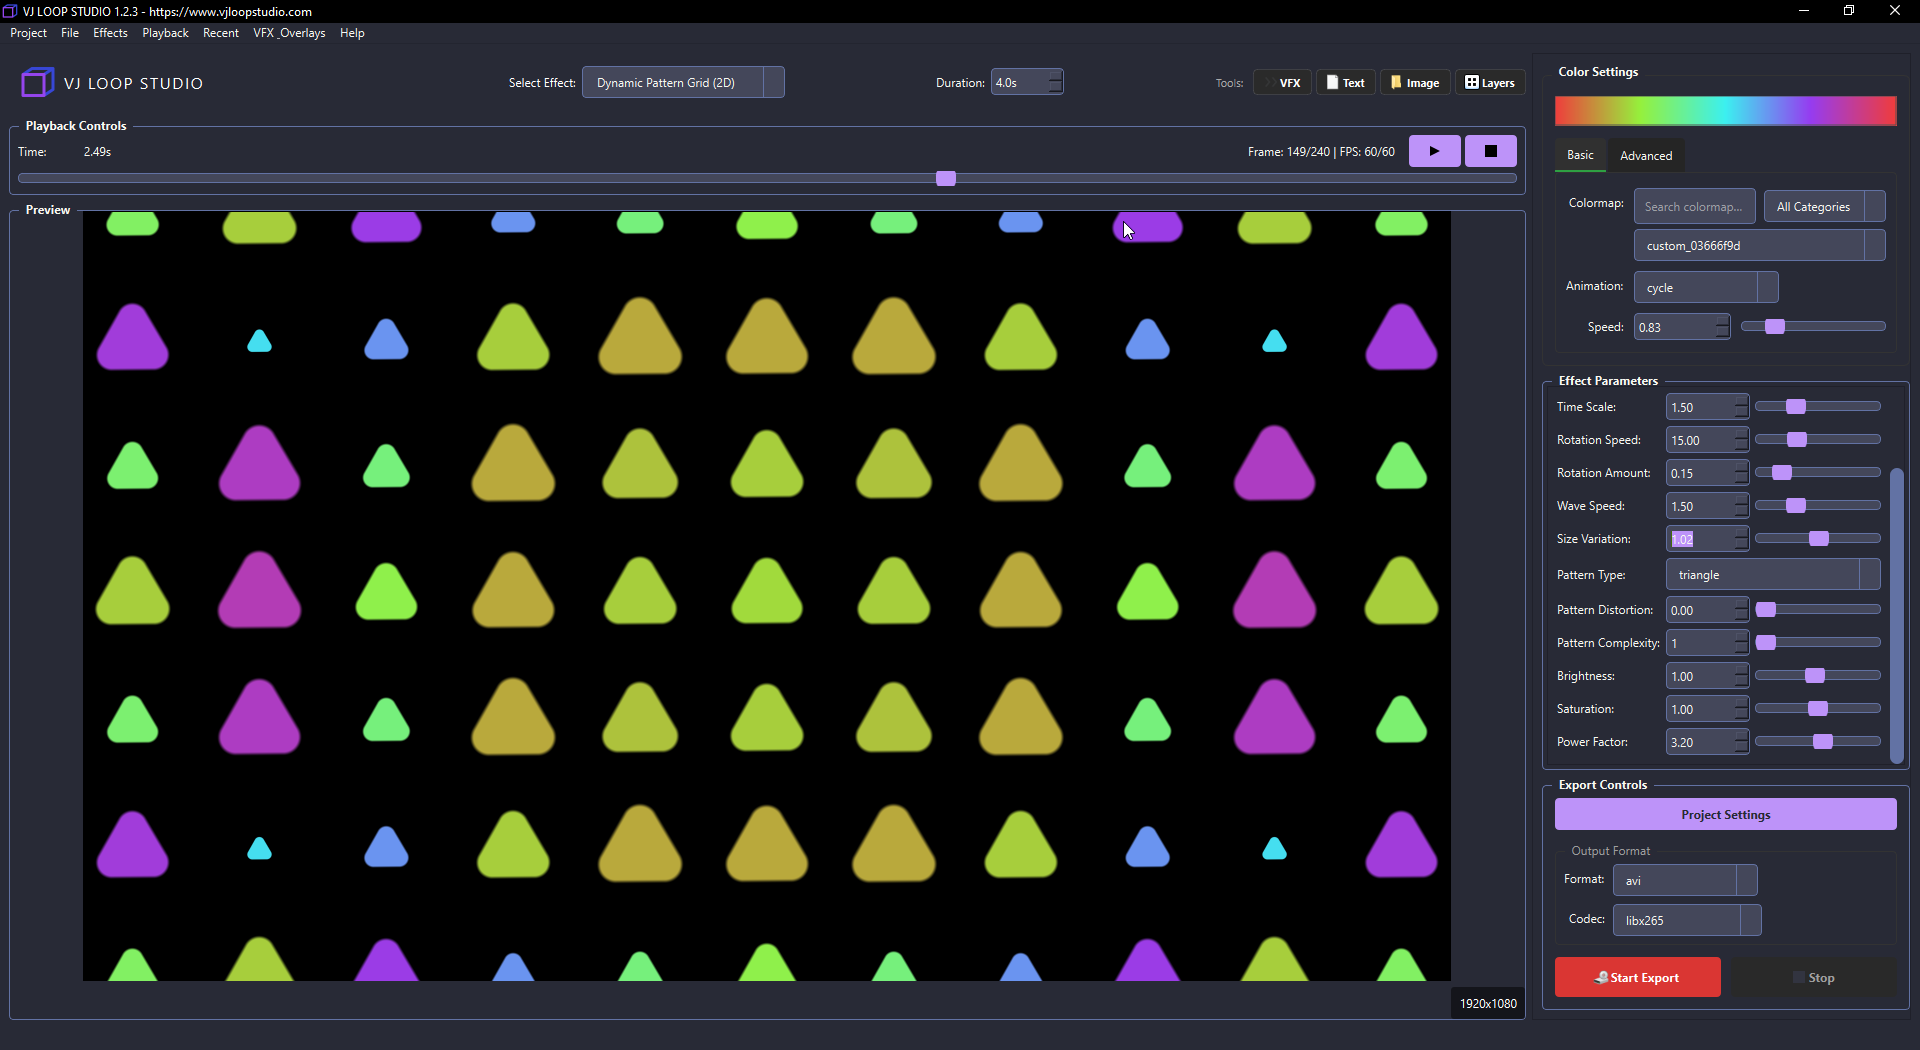
Task: Open the Image tool
Action: 1415,83
